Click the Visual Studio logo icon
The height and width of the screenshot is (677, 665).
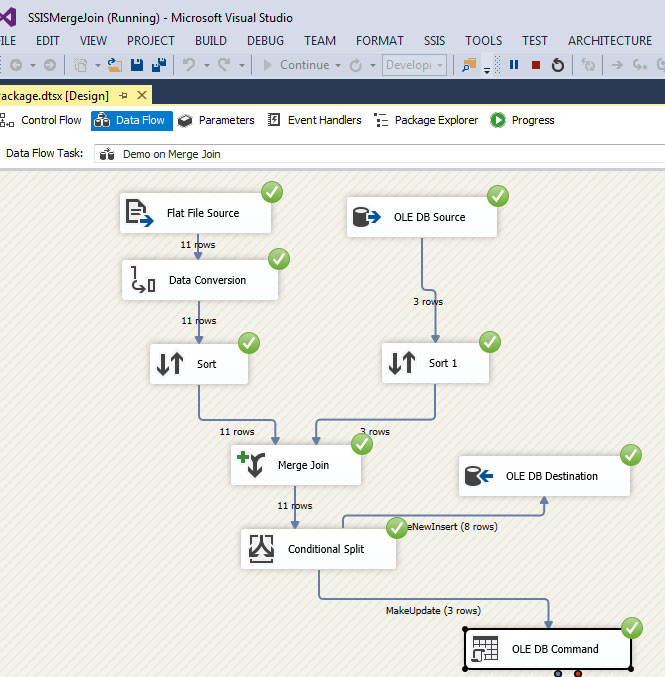[x=8, y=17]
